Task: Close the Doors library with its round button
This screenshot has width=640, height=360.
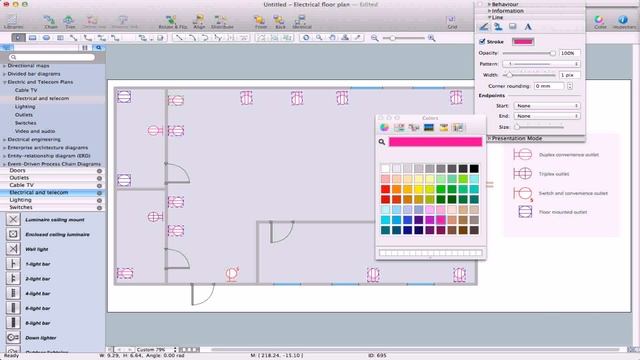Action: click(99, 171)
